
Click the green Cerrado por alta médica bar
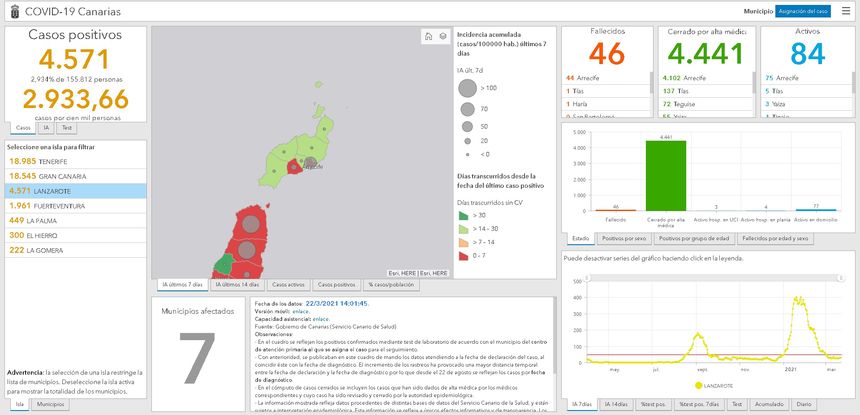coord(665,175)
